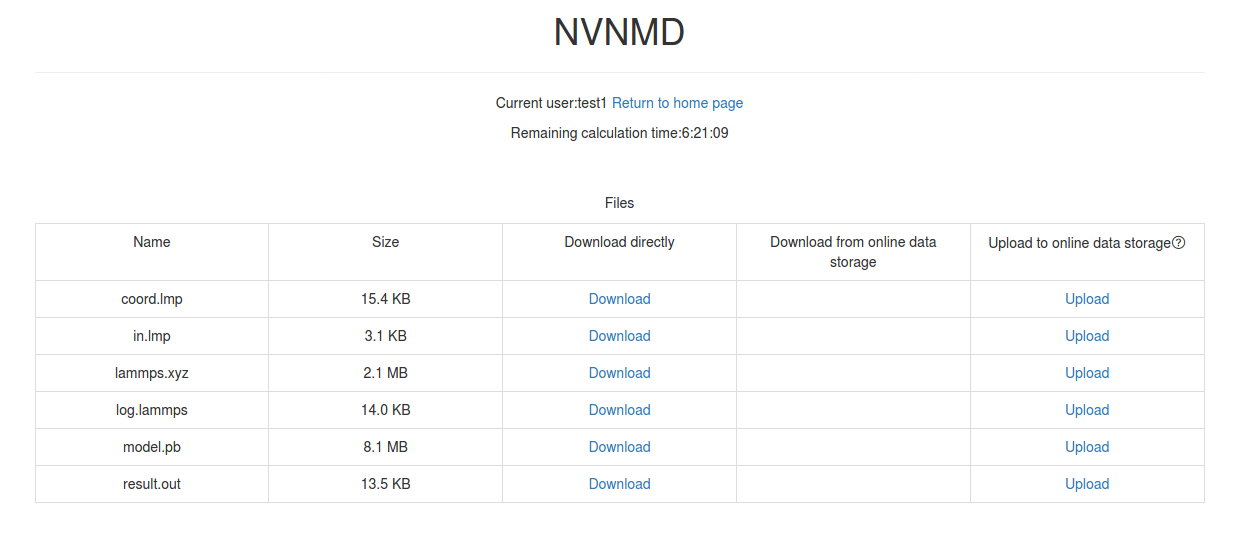Upload model.pb to online data storage

pyautogui.click(x=1087, y=447)
